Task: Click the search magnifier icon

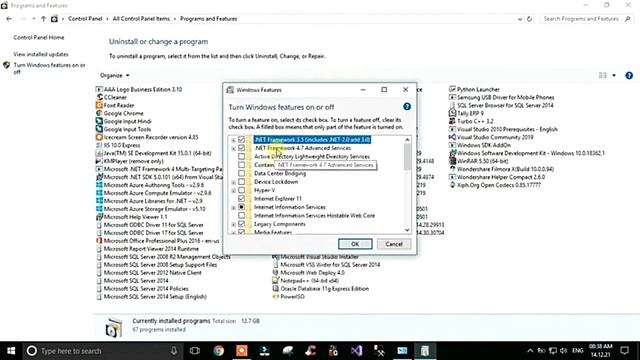Action: click(628, 19)
